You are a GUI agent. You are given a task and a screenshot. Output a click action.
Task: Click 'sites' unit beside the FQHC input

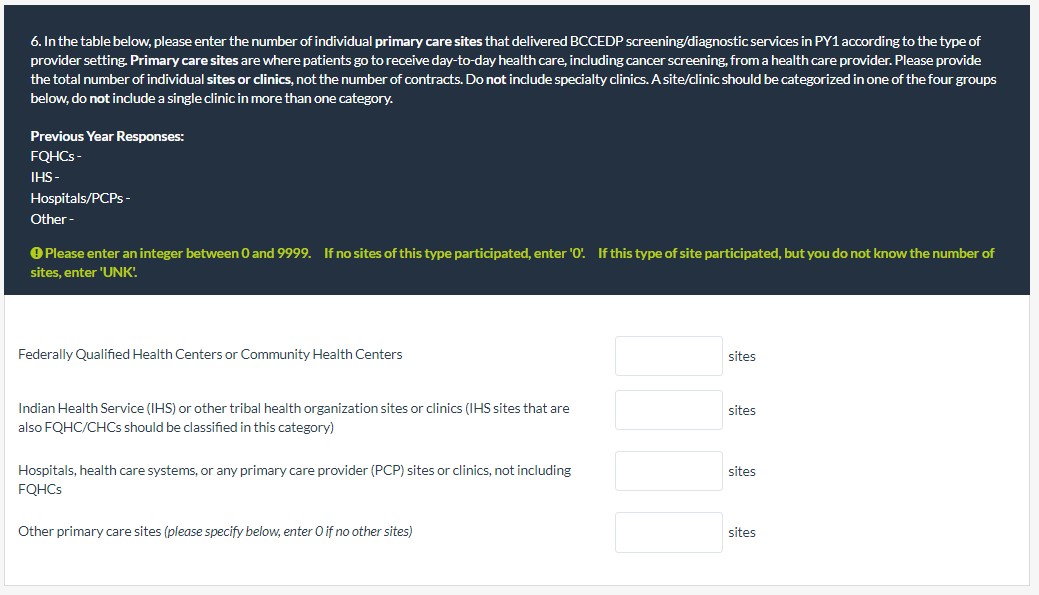click(742, 356)
